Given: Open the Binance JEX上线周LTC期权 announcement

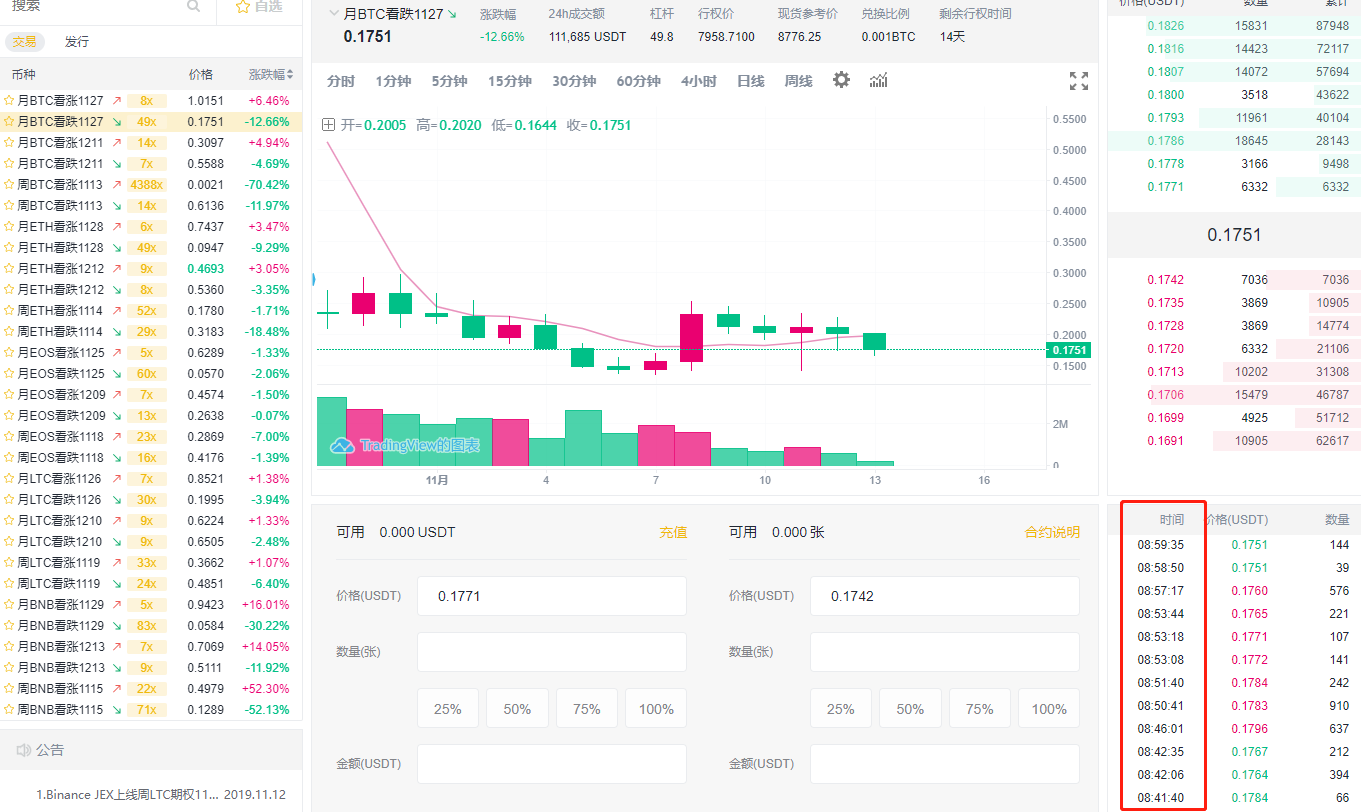Looking at the screenshot, I should [x=127, y=795].
